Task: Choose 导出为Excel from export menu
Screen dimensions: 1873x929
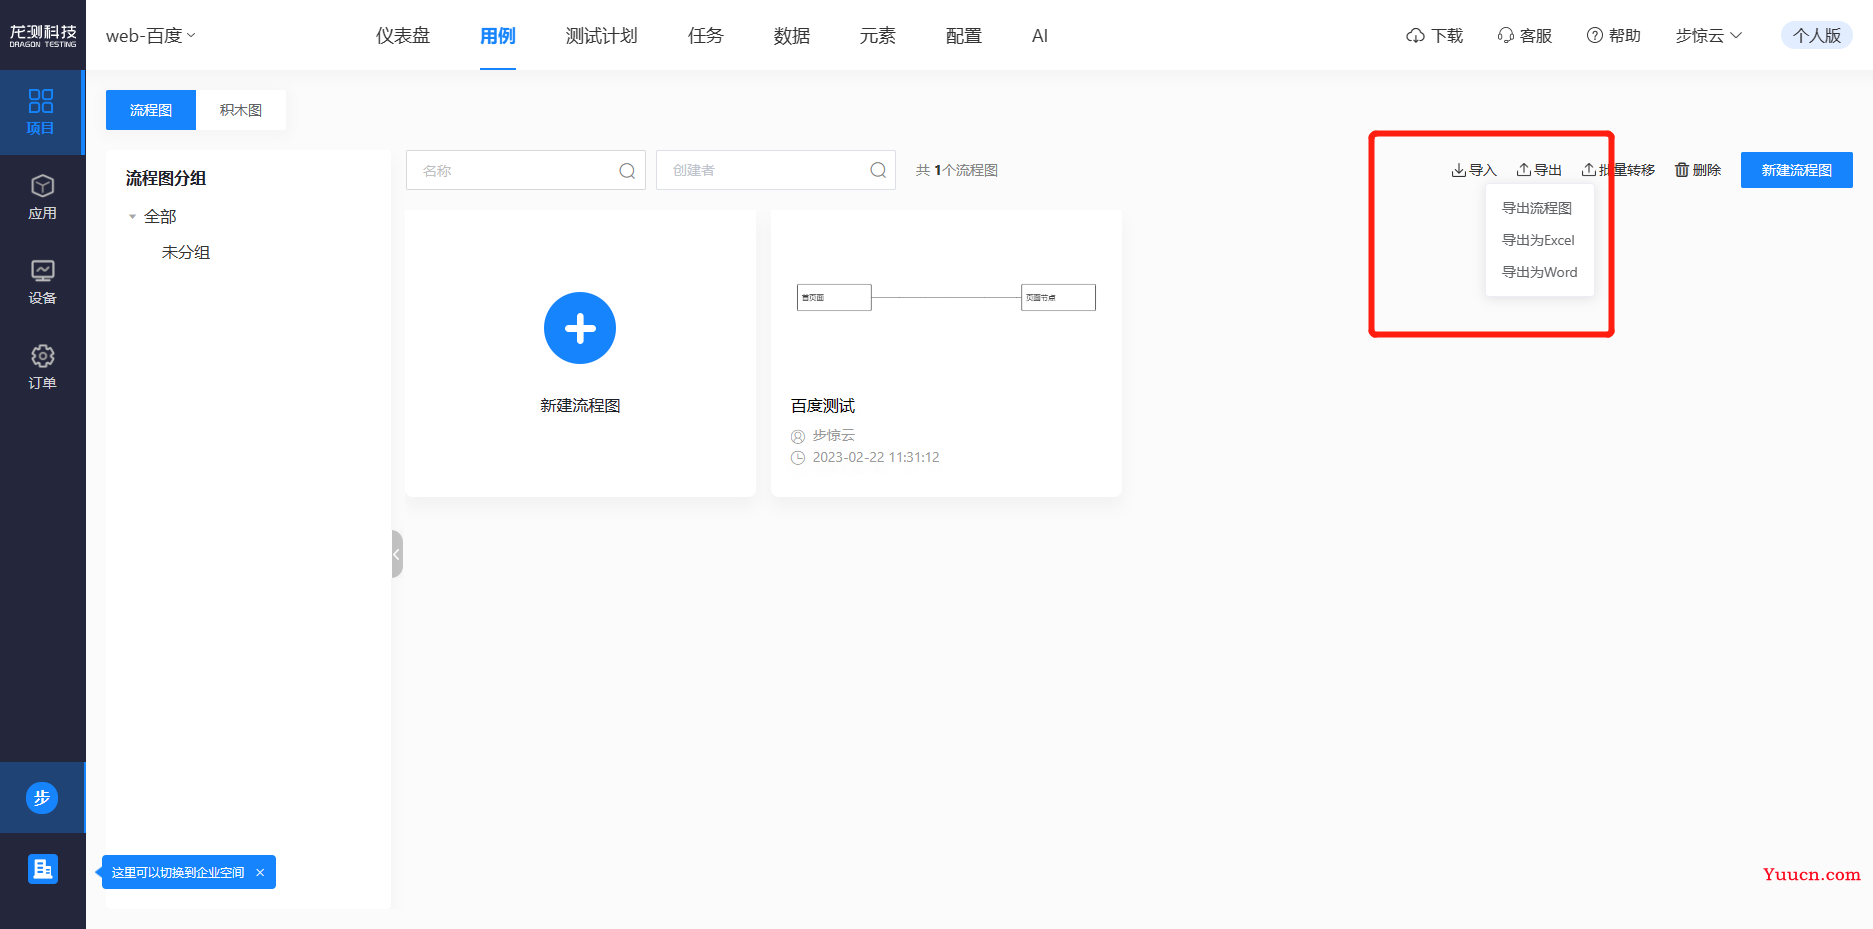Action: coord(1539,240)
